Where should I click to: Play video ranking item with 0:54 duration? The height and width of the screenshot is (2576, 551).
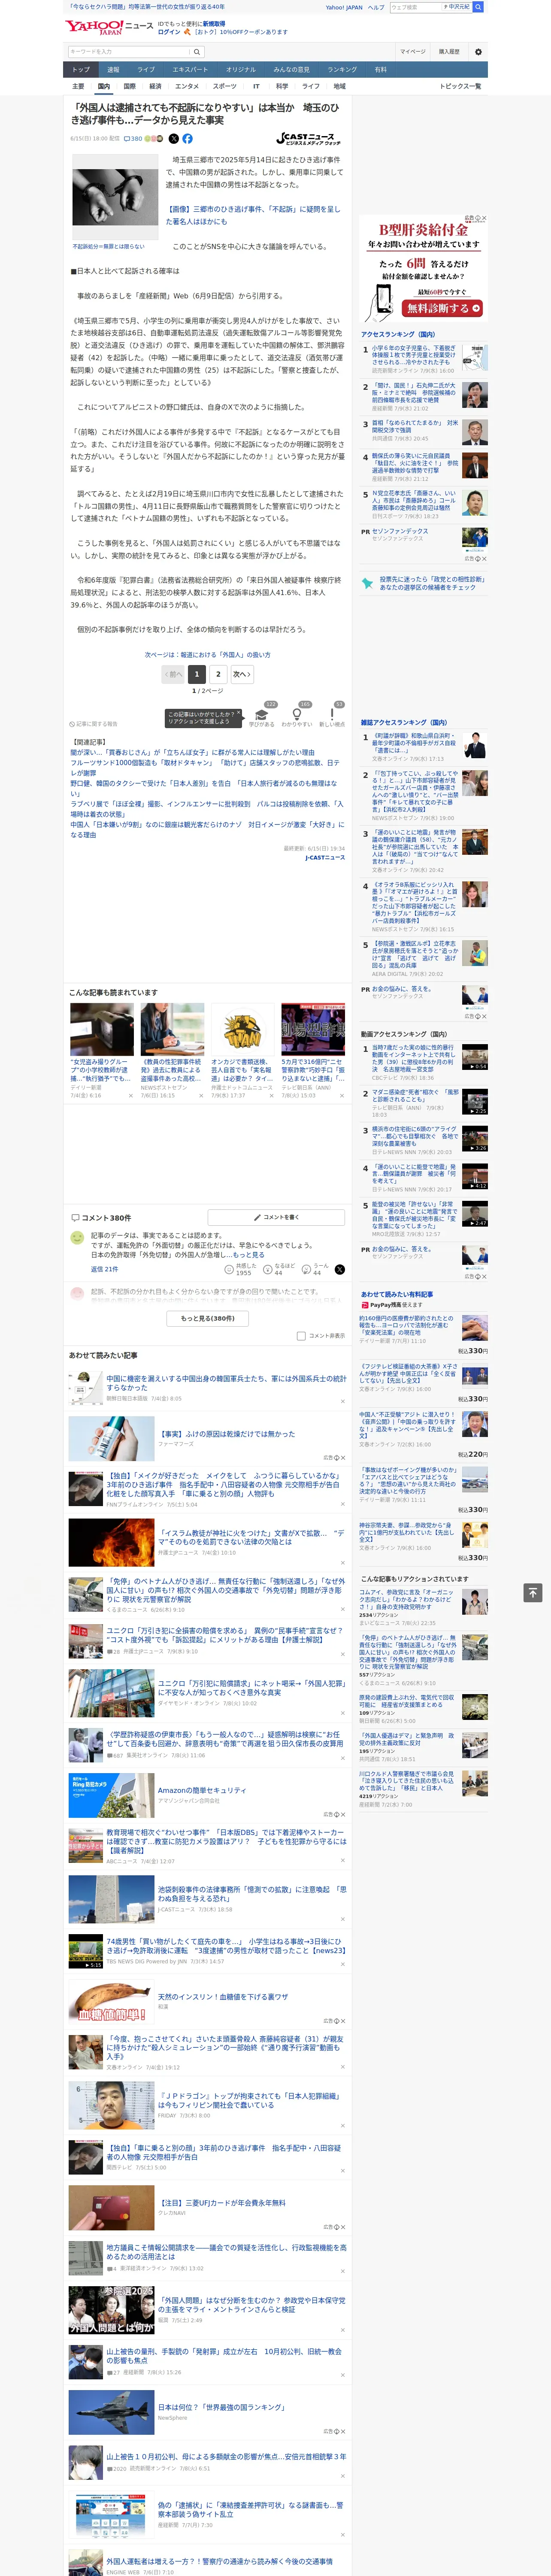pyautogui.click(x=475, y=1056)
